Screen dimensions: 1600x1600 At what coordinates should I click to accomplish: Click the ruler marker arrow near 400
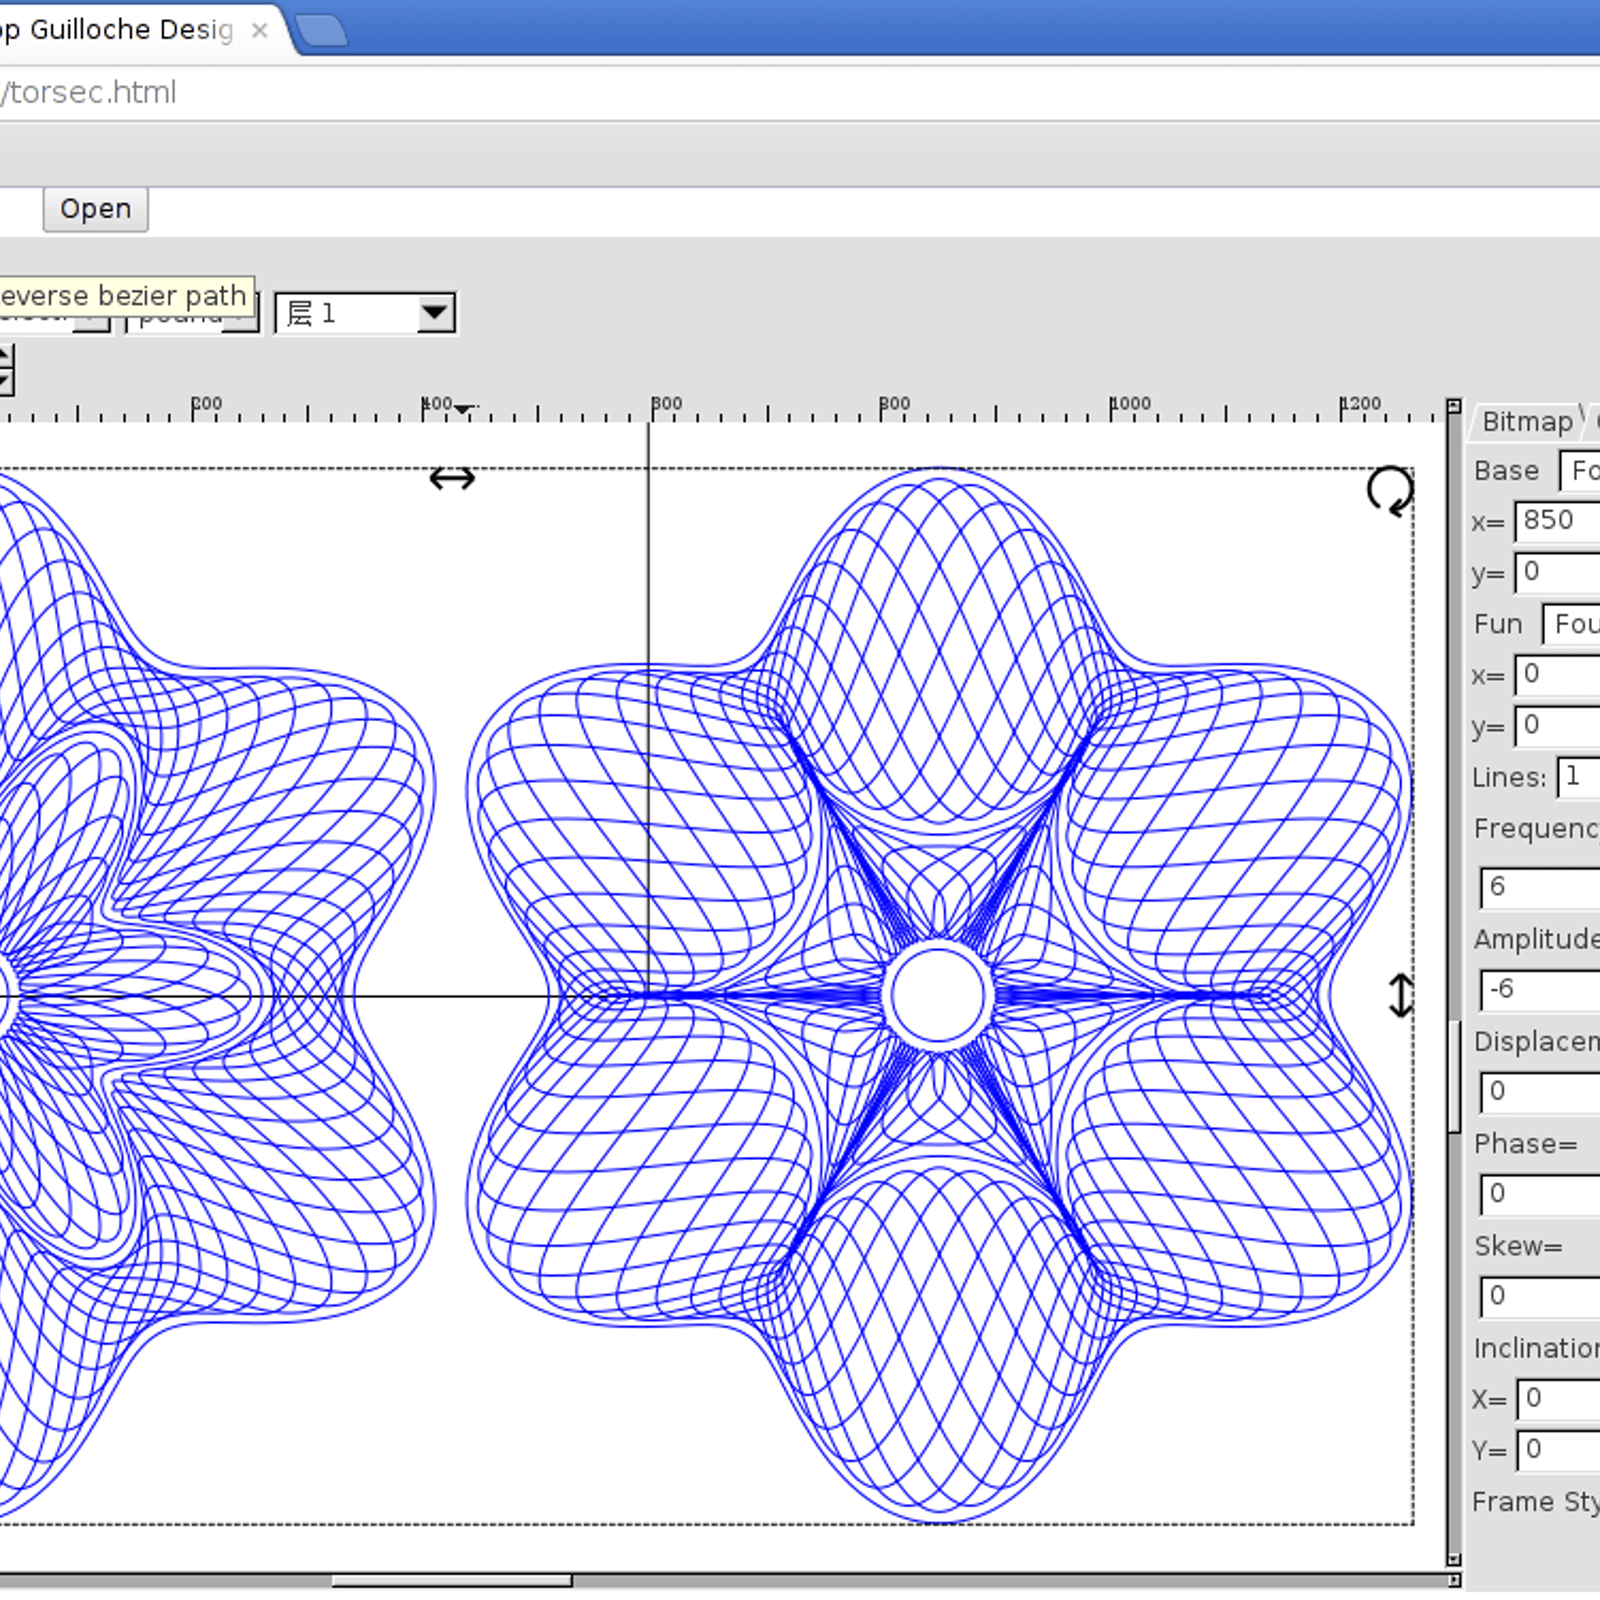point(463,408)
